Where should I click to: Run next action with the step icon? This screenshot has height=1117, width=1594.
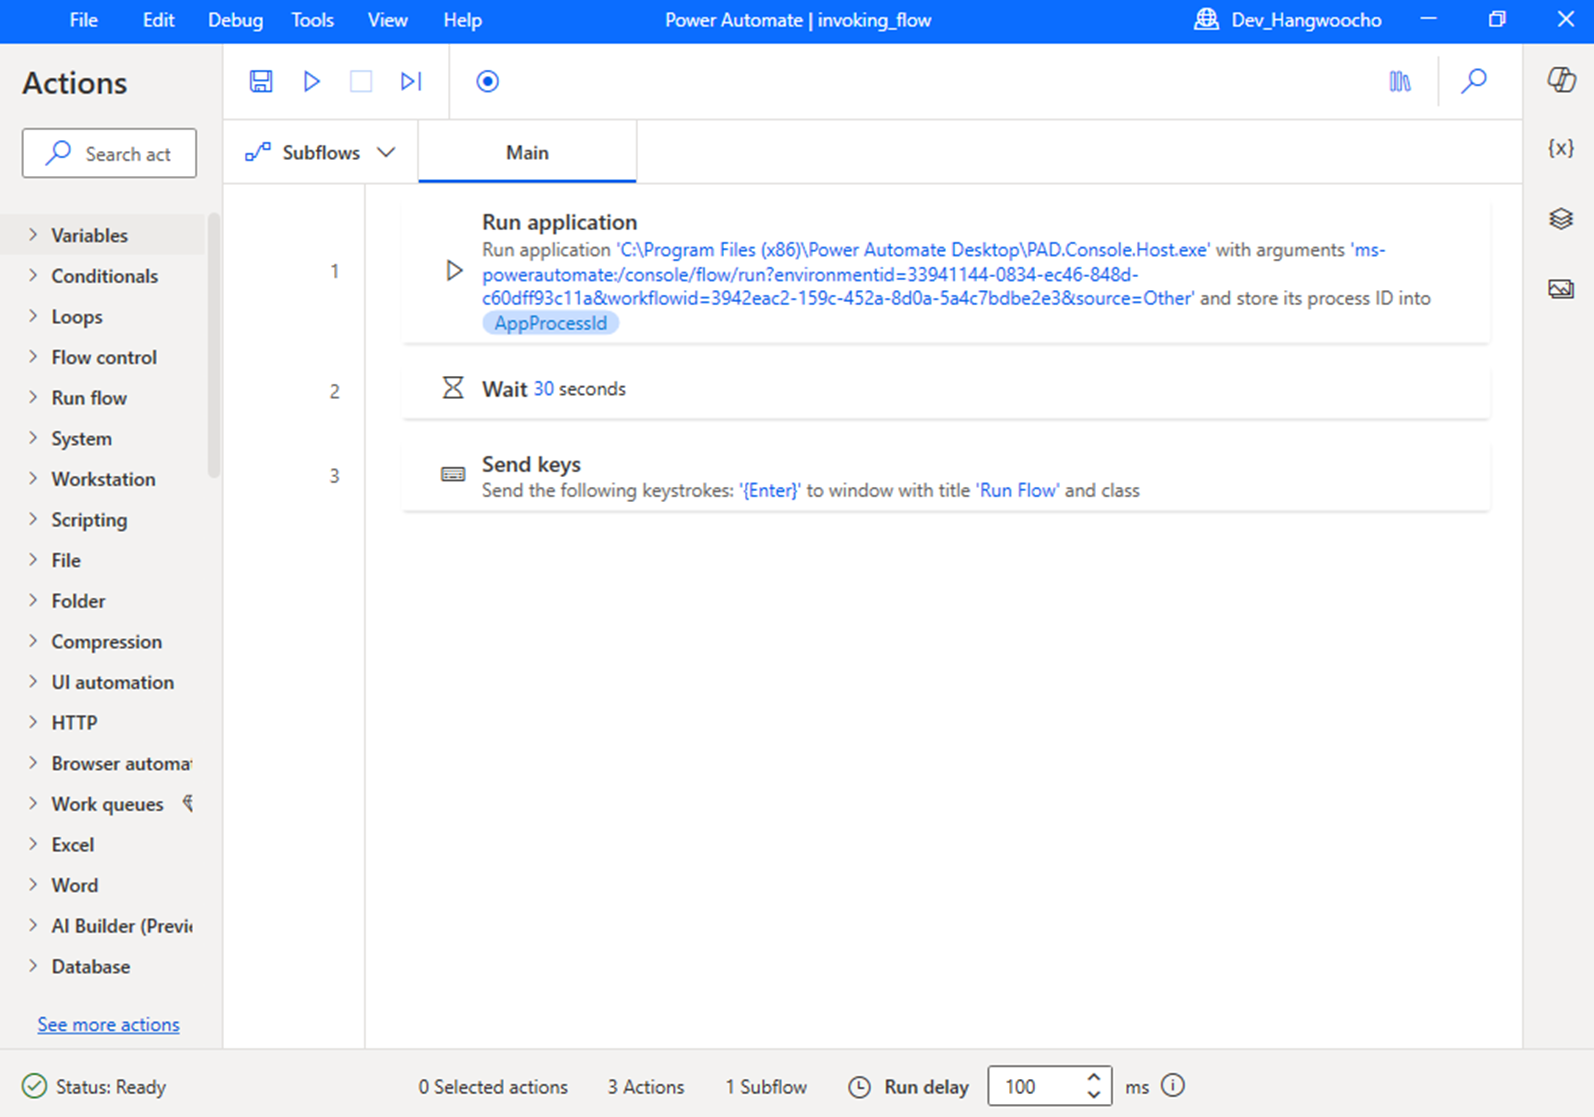(x=411, y=81)
